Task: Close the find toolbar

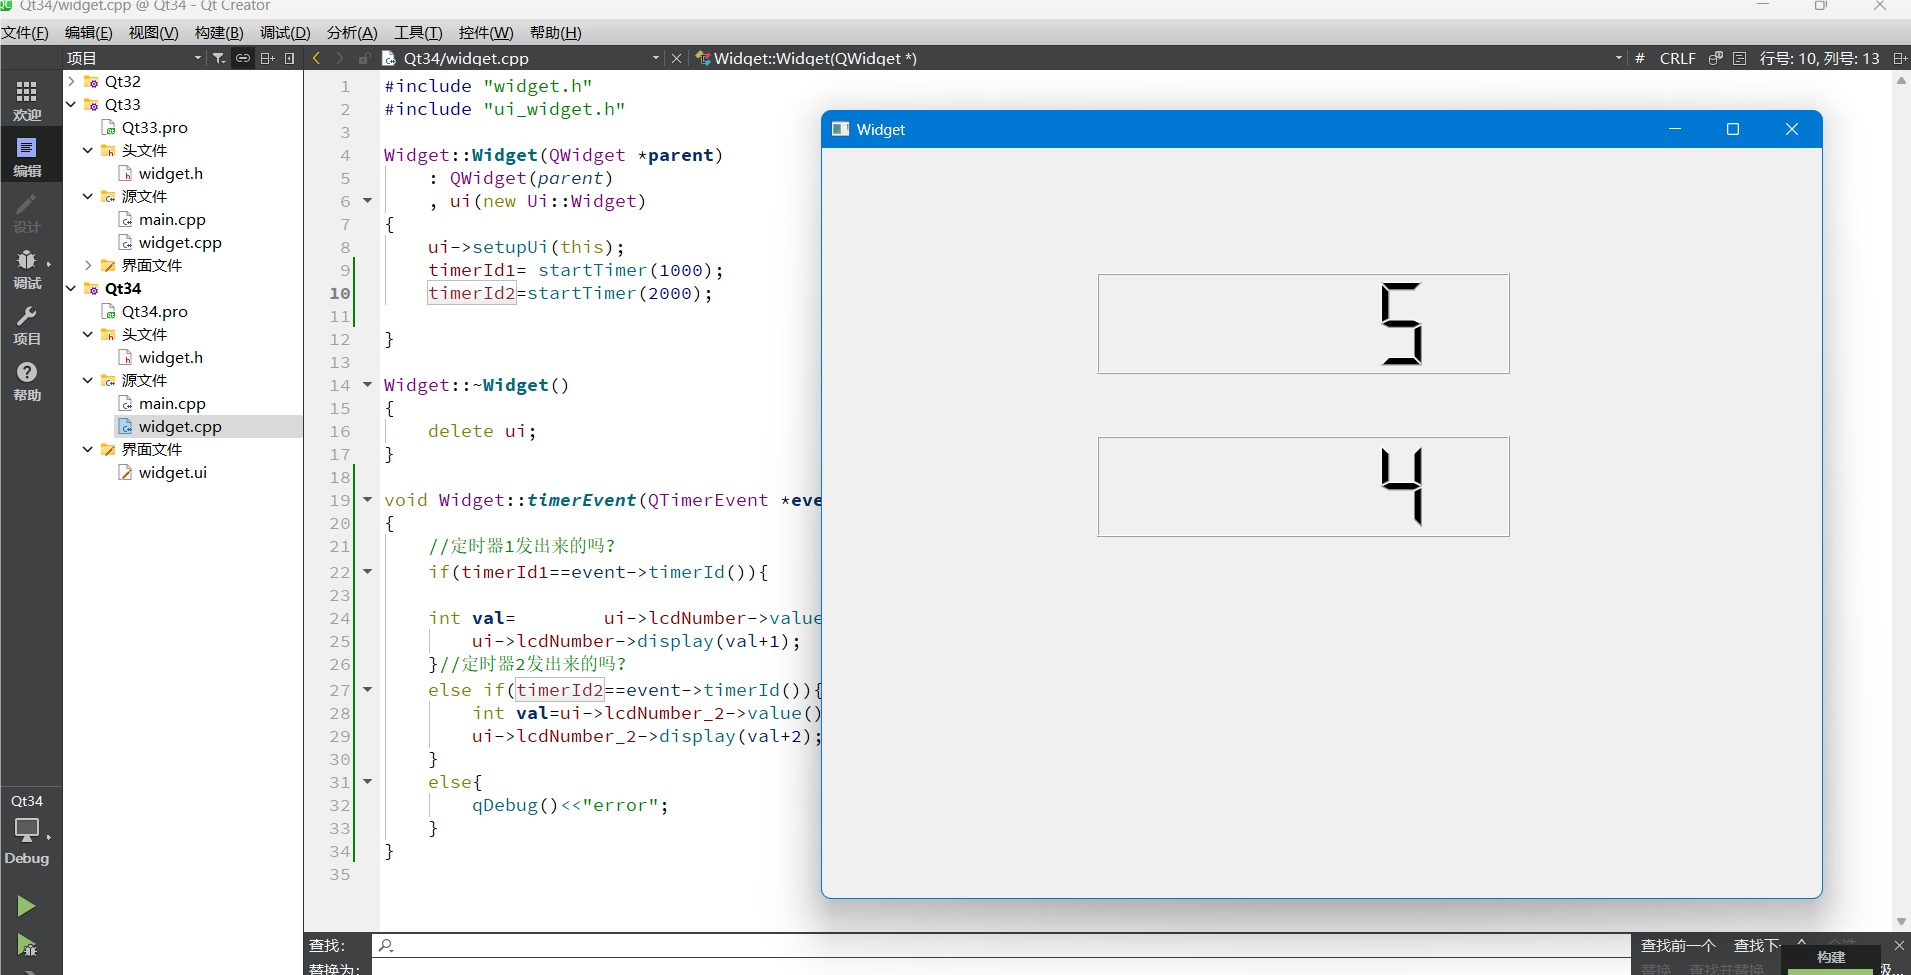Action: click(1899, 945)
